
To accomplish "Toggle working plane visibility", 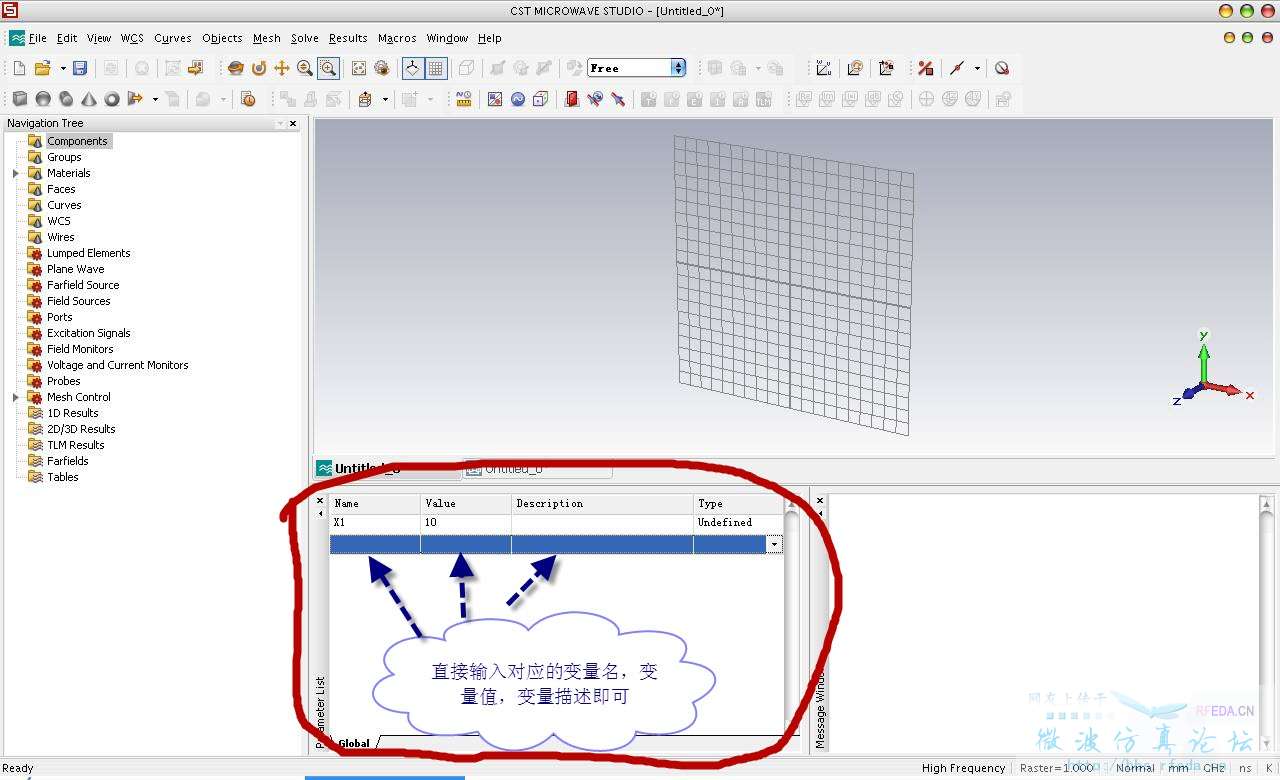I will click(x=412, y=68).
